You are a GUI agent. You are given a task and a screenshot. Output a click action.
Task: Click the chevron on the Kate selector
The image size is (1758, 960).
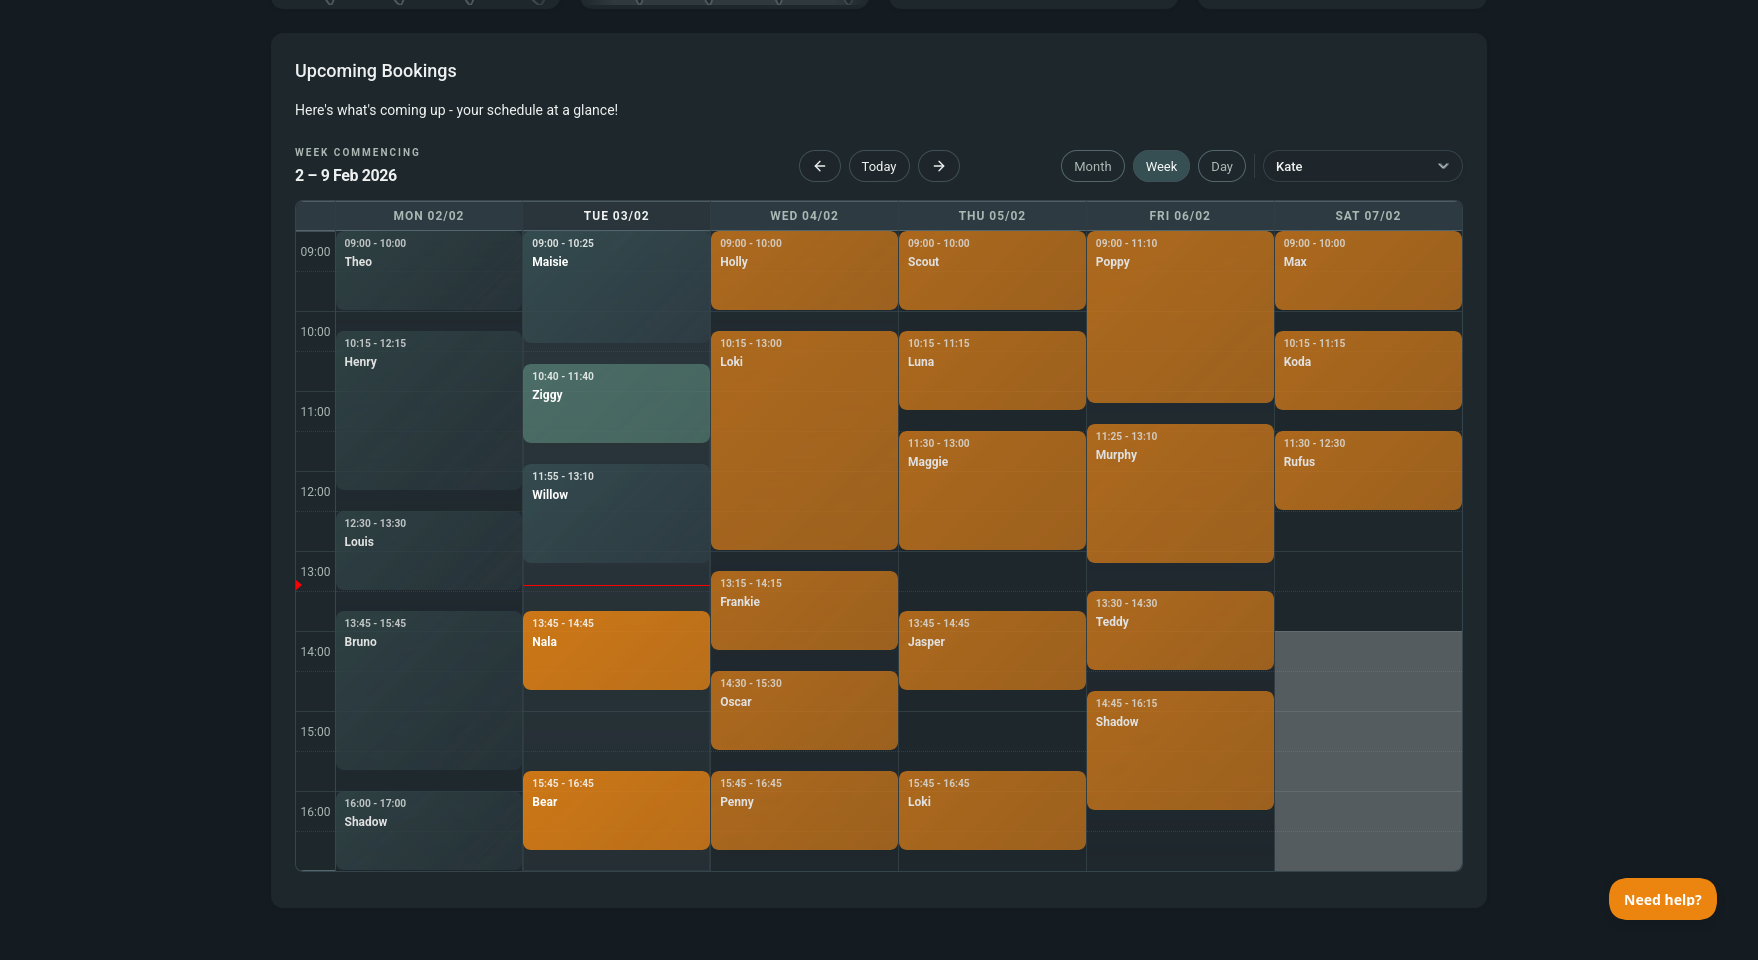[1442, 166]
